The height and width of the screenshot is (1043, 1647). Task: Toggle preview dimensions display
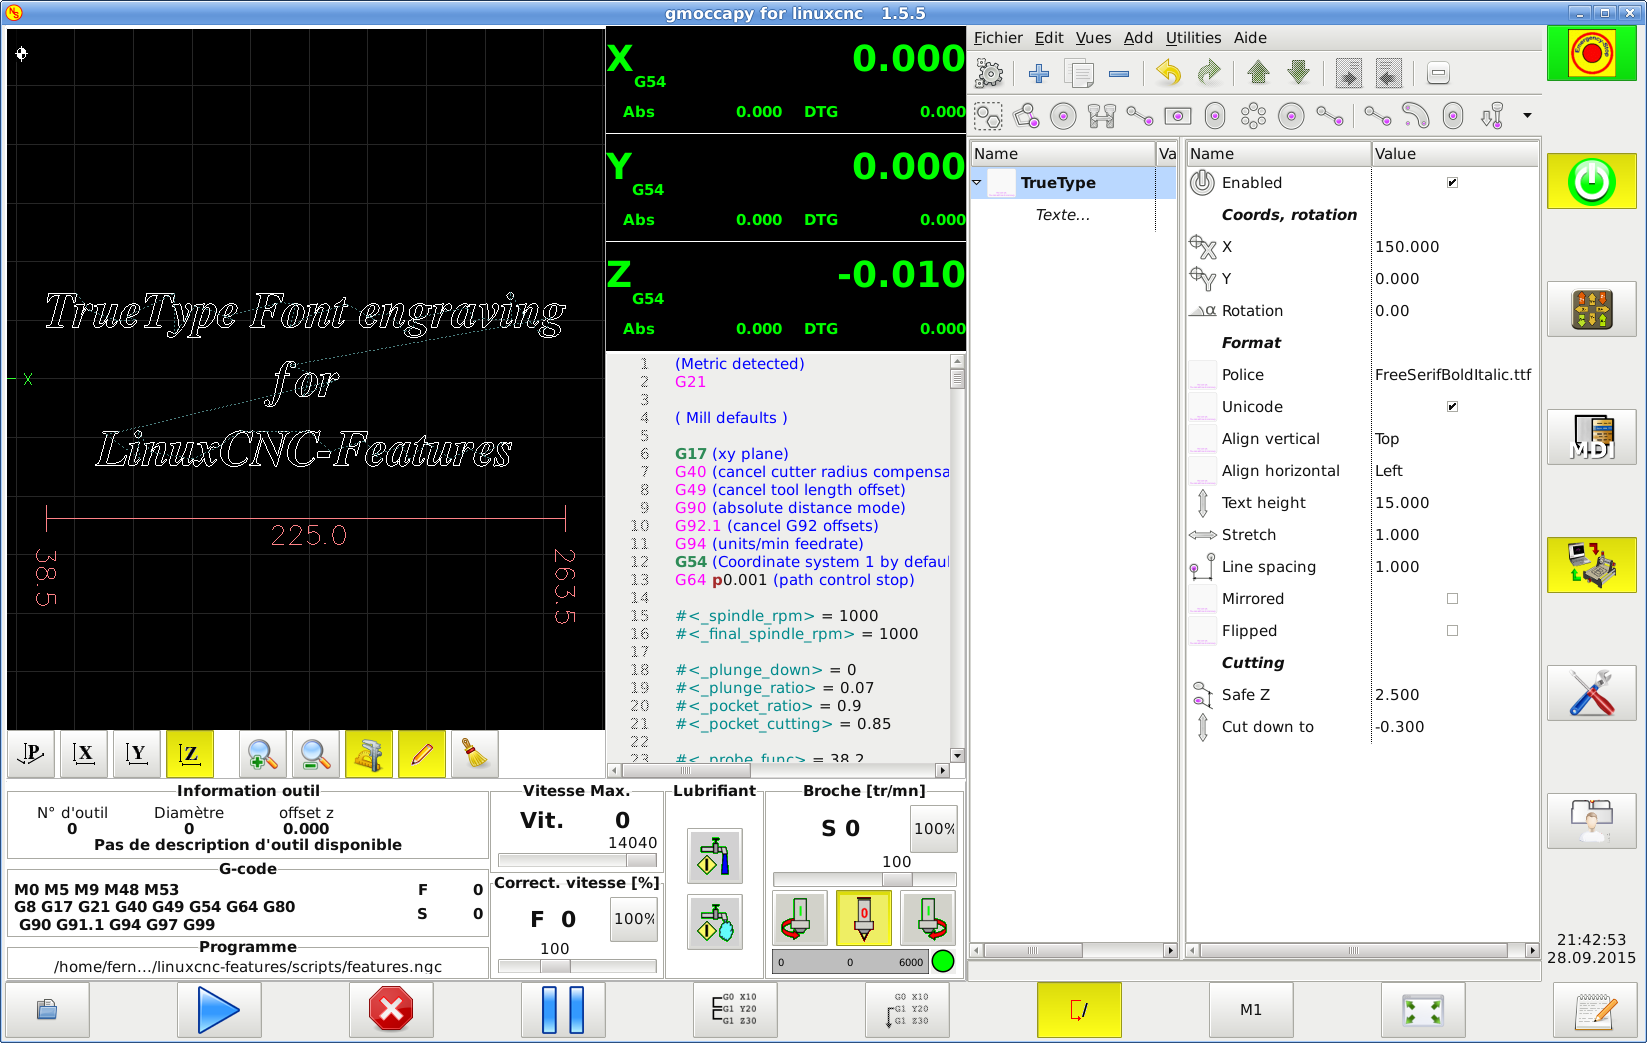tap(369, 754)
